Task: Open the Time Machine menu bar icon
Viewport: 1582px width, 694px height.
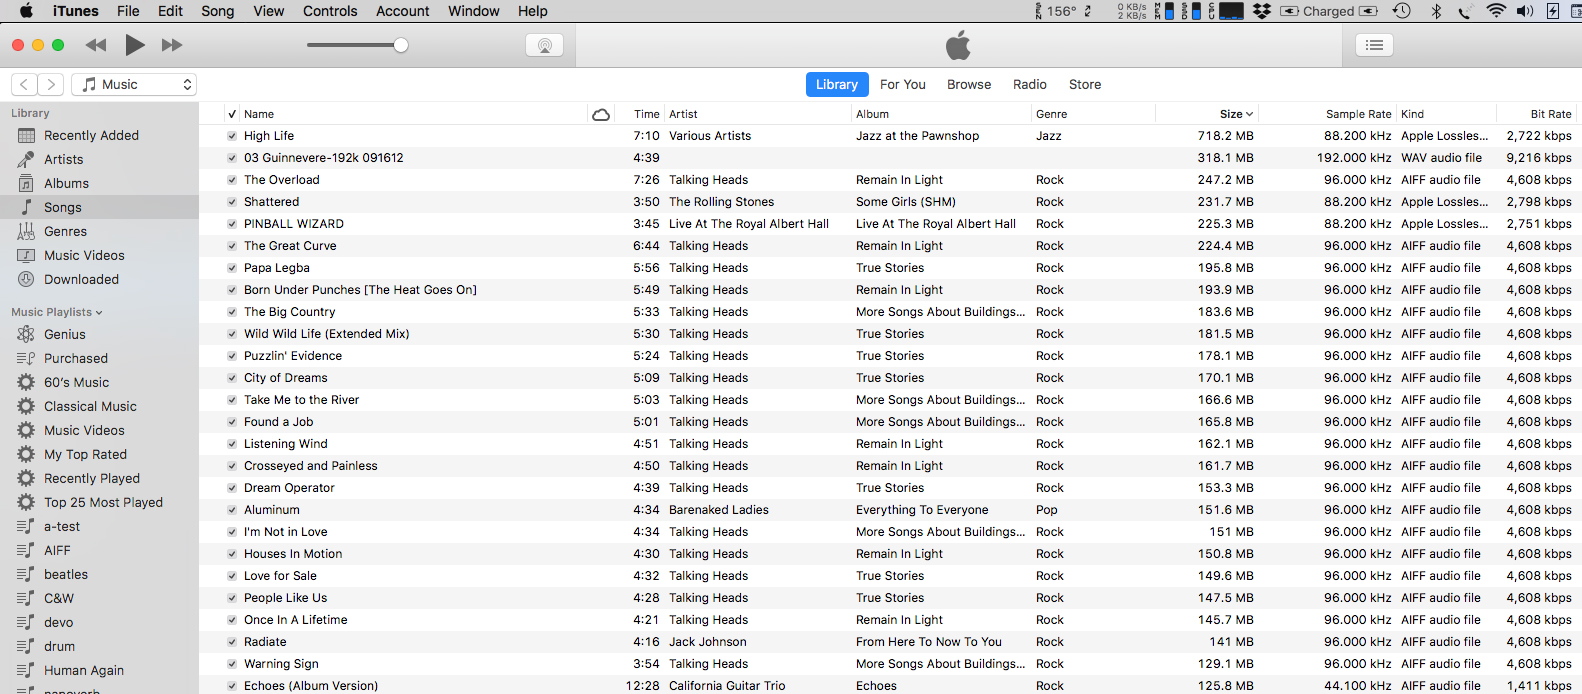Action: click(x=1402, y=11)
